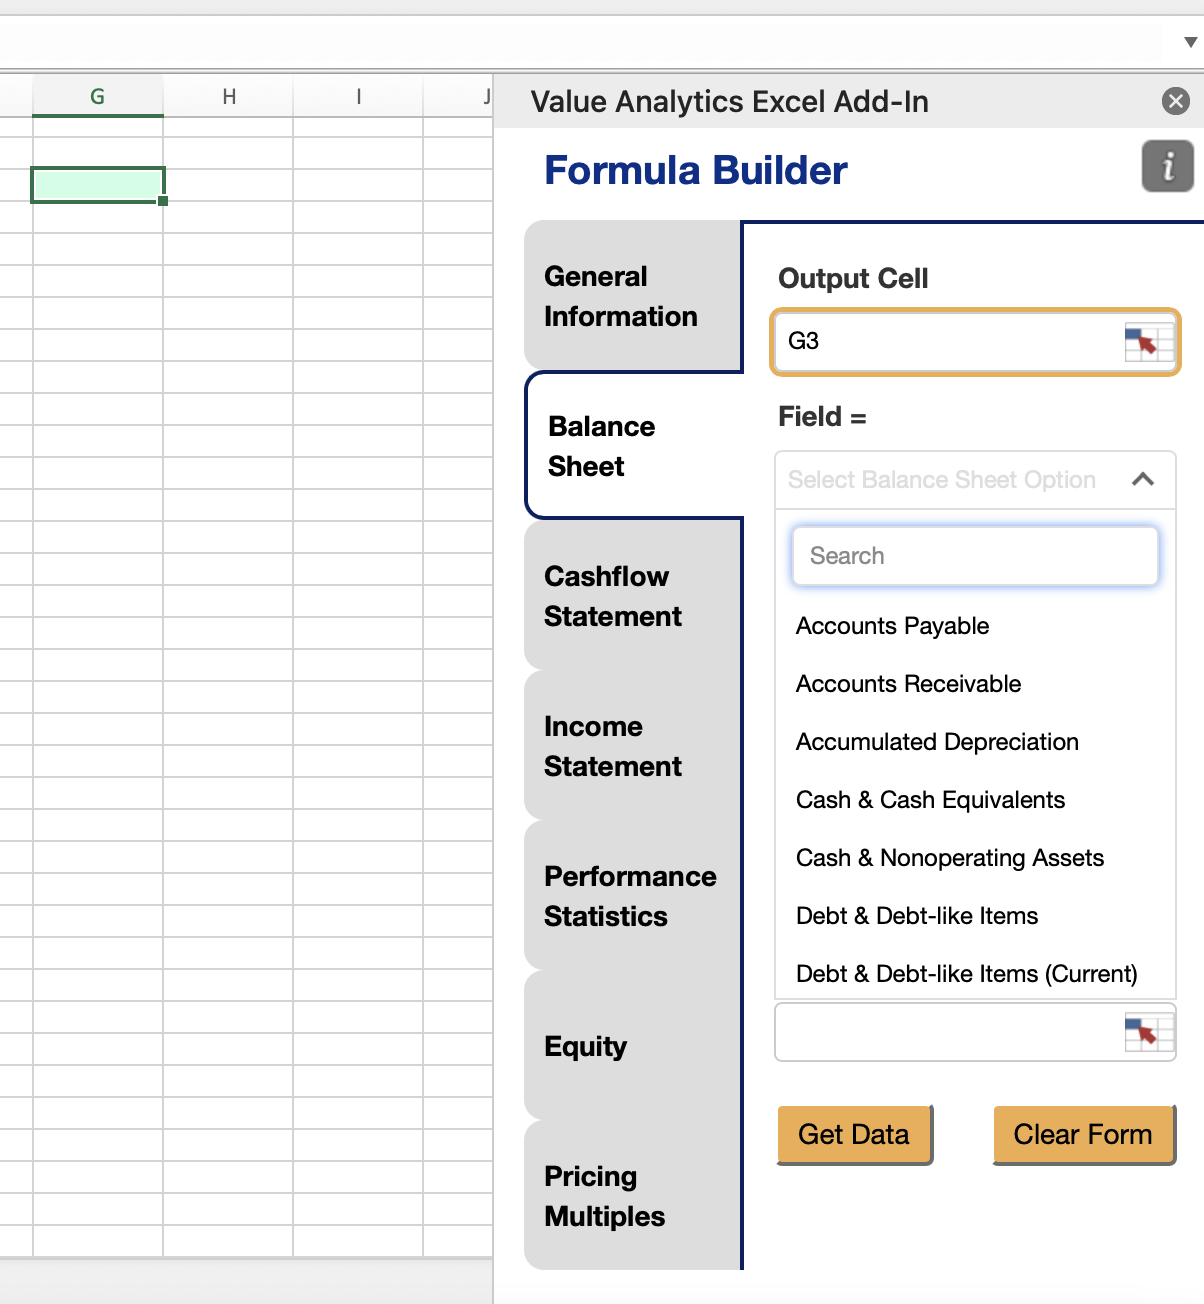Screen dimensions: 1204x1304
Task: Choose Cash & Cash Equivalents option
Action: [930, 799]
